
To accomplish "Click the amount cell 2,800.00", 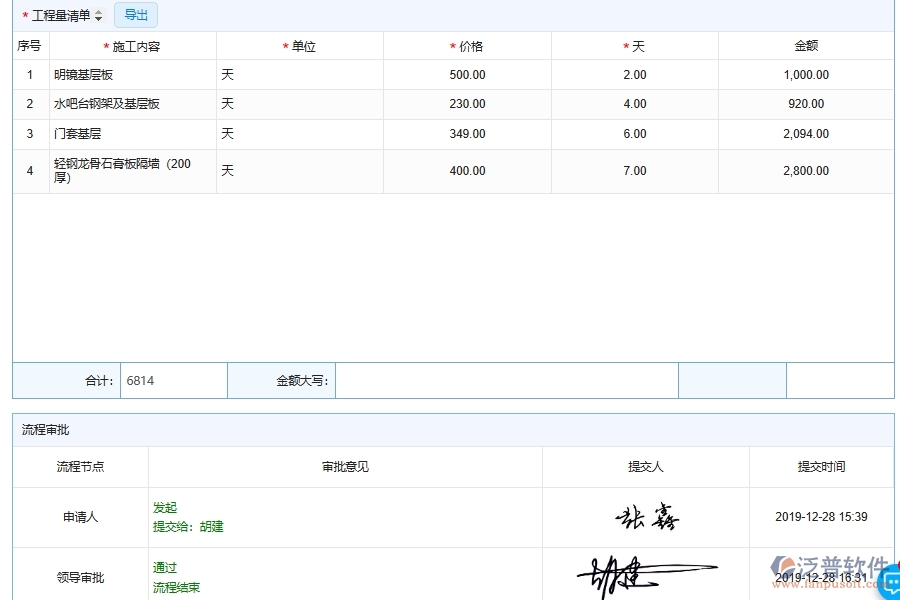I will 806,171.
